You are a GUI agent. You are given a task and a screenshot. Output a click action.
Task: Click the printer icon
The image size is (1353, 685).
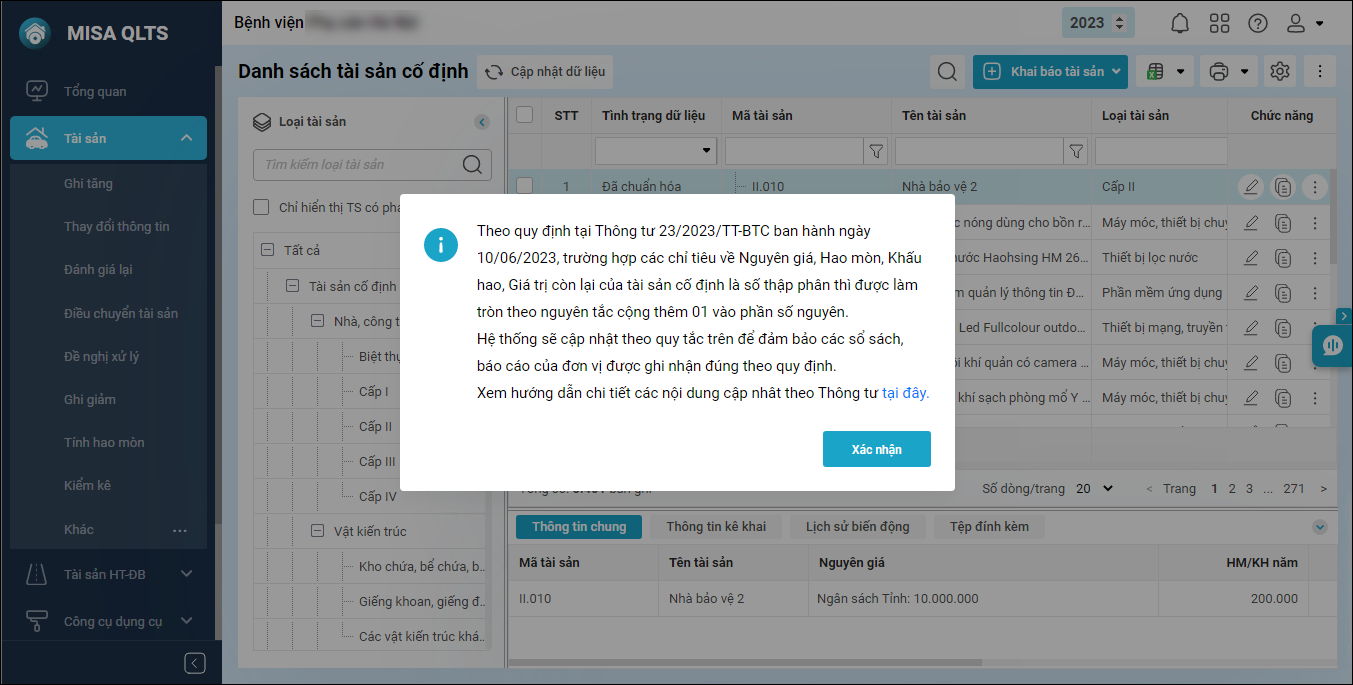[x=1218, y=72]
